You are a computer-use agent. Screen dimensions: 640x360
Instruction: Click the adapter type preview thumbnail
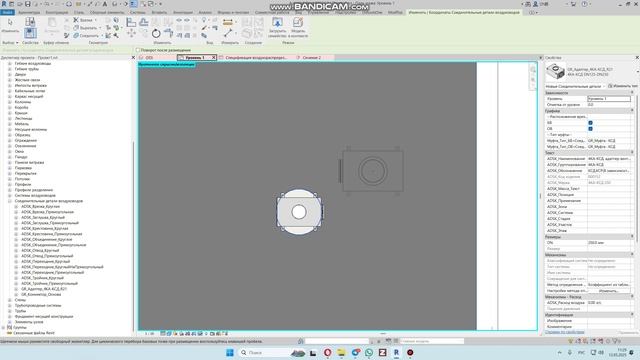pyautogui.click(x=556, y=72)
